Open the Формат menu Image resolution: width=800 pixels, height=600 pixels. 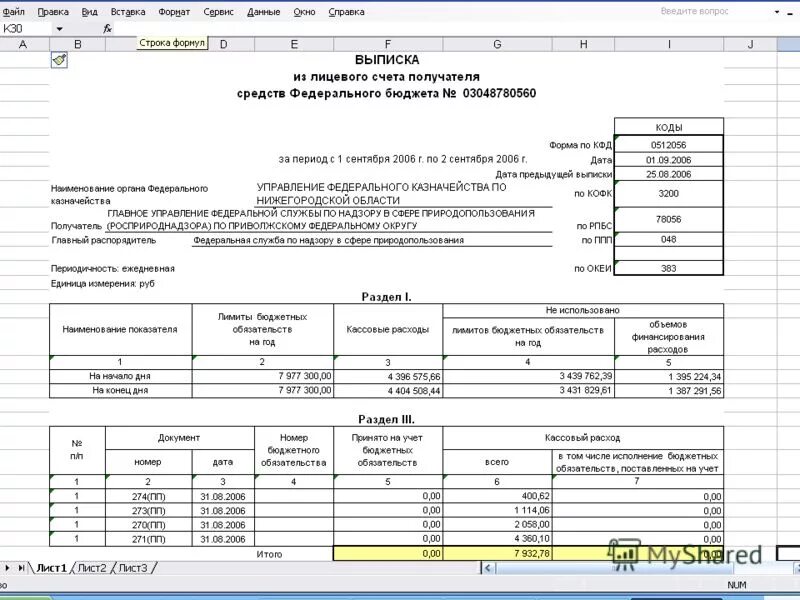(x=174, y=11)
